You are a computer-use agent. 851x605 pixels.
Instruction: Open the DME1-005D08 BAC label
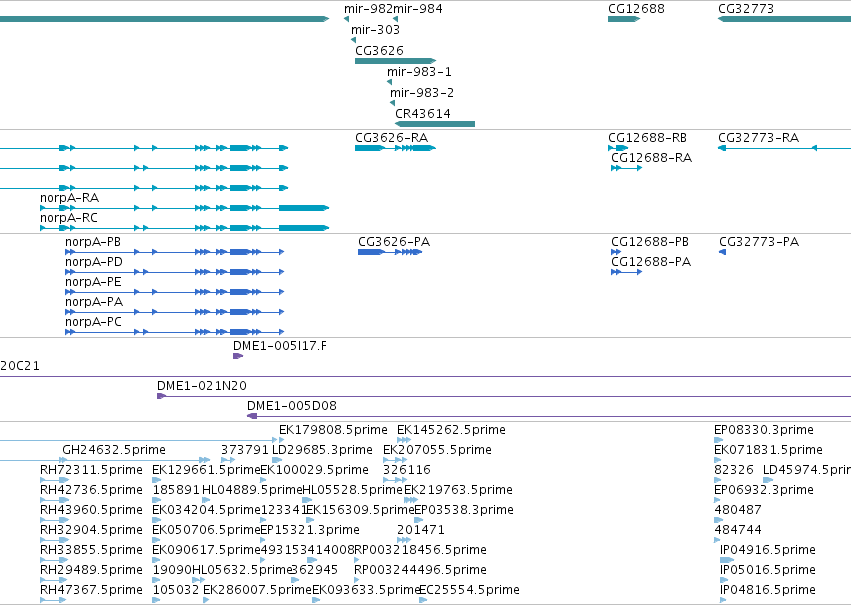pos(292,406)
